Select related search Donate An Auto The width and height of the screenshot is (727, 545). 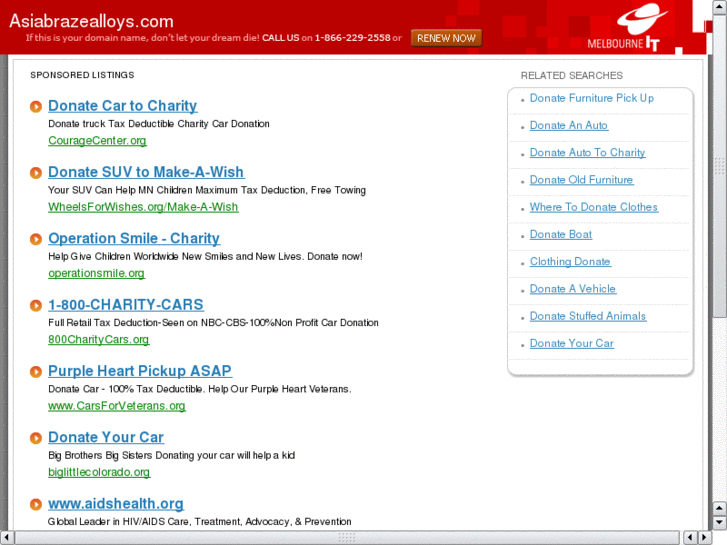pyautogui.click(x=569, y=125)
